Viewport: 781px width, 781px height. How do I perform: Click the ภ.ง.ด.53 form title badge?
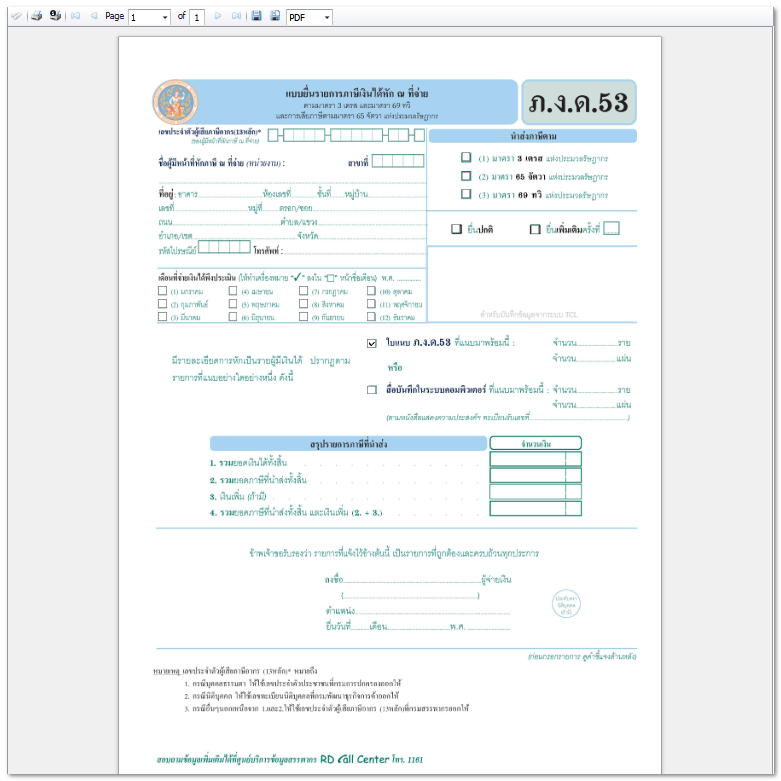click(579, 103)
